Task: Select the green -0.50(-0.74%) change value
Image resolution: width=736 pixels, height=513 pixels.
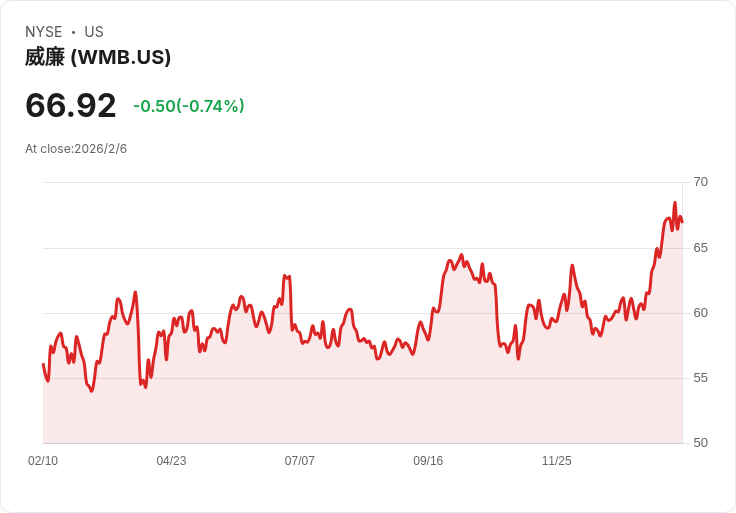Action: tap(188, 106)
